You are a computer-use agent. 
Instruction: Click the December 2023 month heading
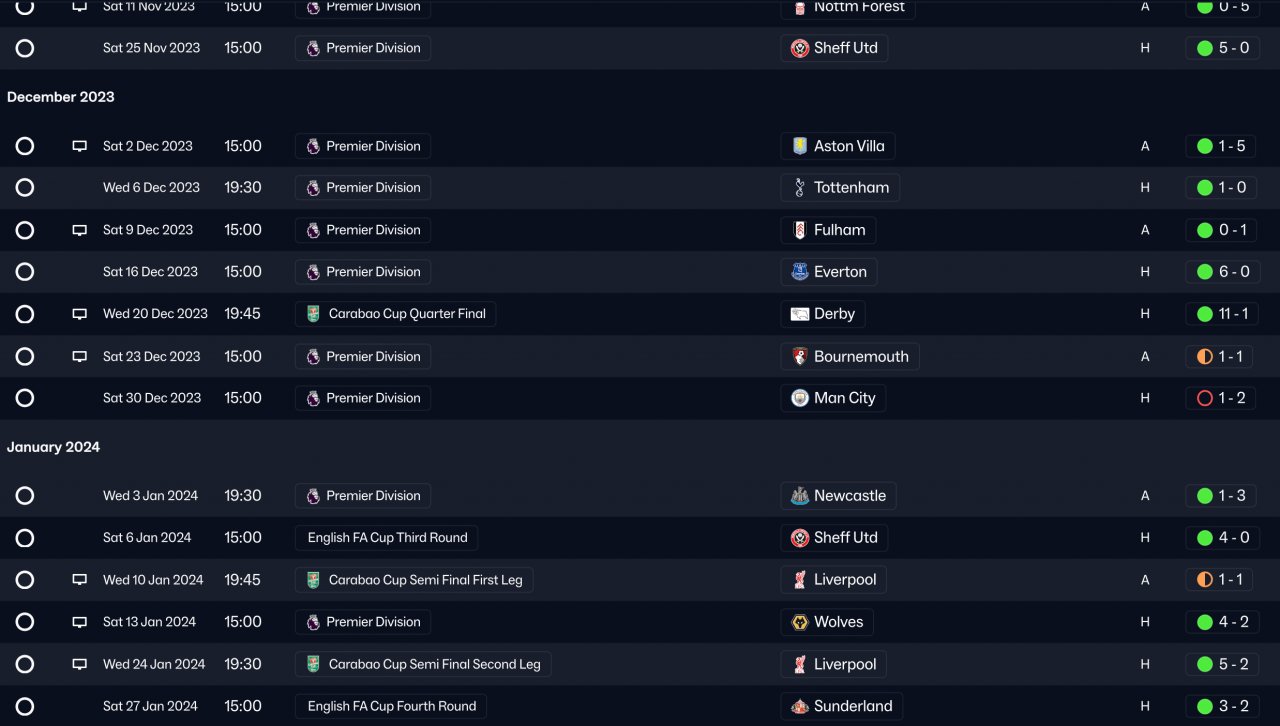pos(61,97)
